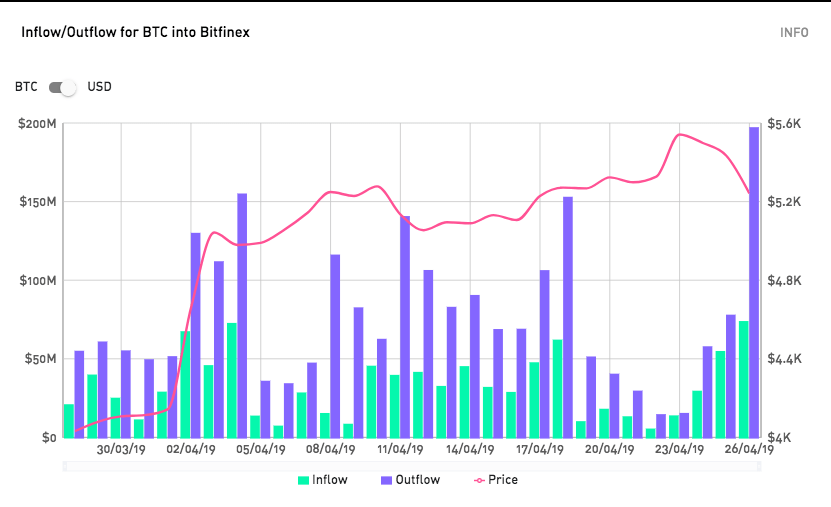Toggle Price line in legend
831x507 pixels.
point(503,480)
